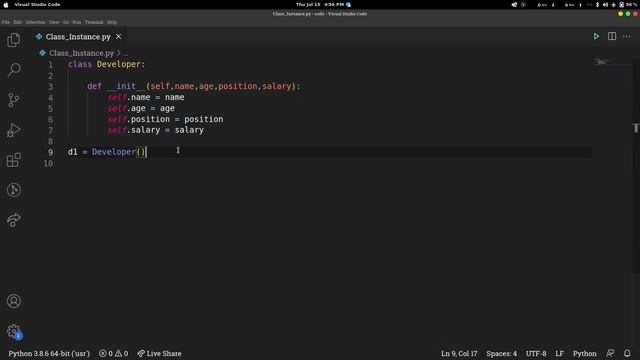Open the Run and Debug view
The image size is (640, 360).
coord(13,130)
